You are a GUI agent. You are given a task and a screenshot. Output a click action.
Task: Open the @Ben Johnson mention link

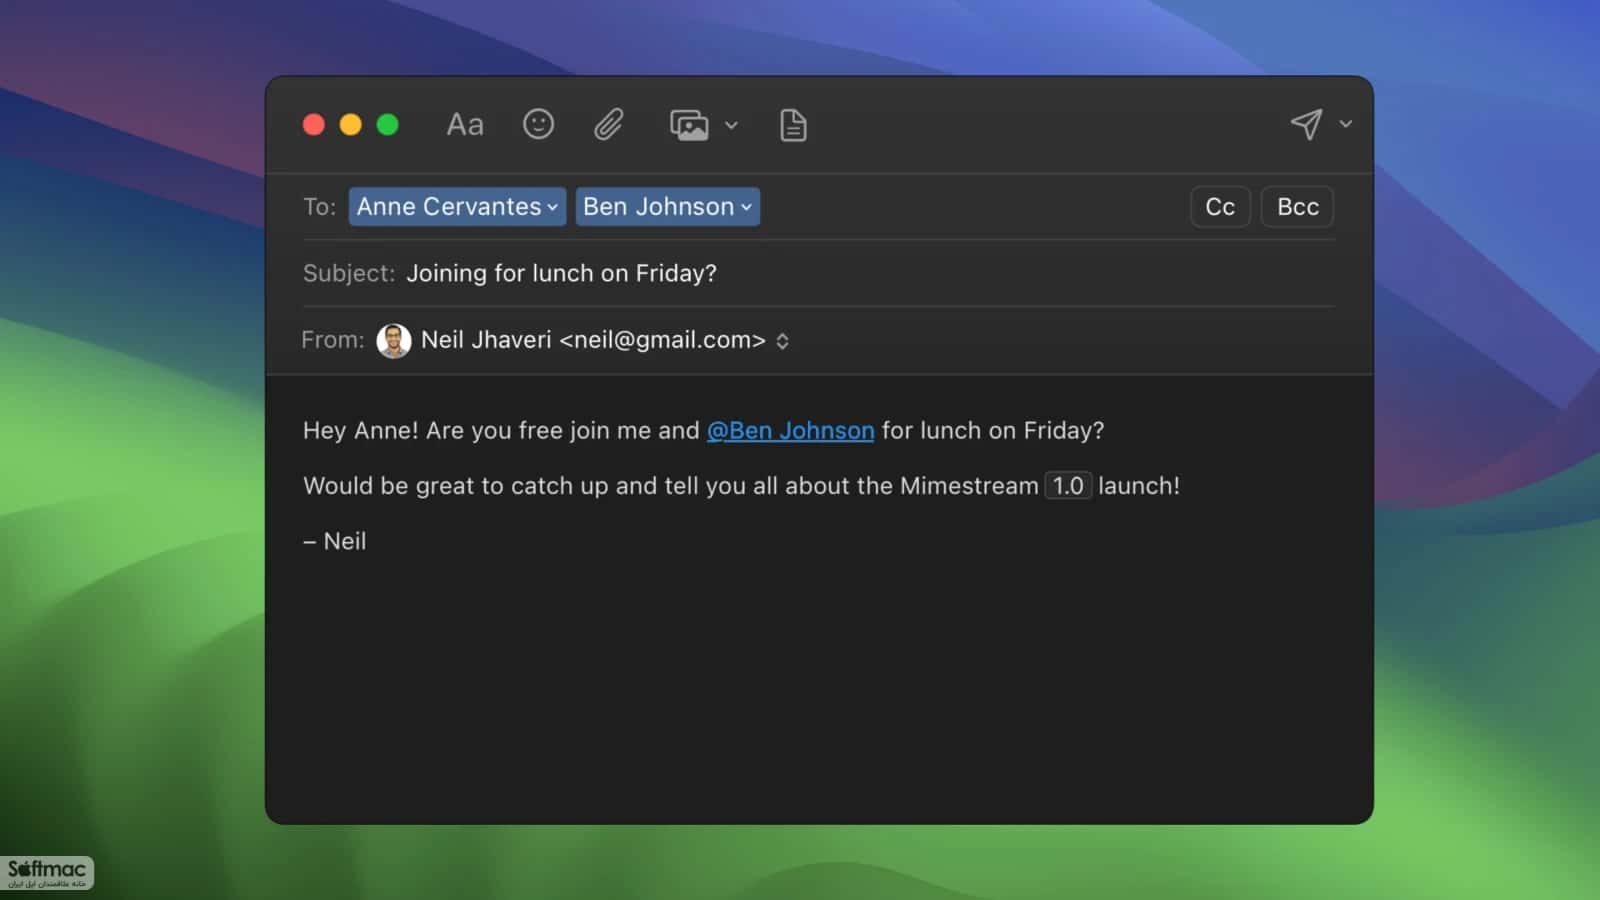click(x=790, y=430)
